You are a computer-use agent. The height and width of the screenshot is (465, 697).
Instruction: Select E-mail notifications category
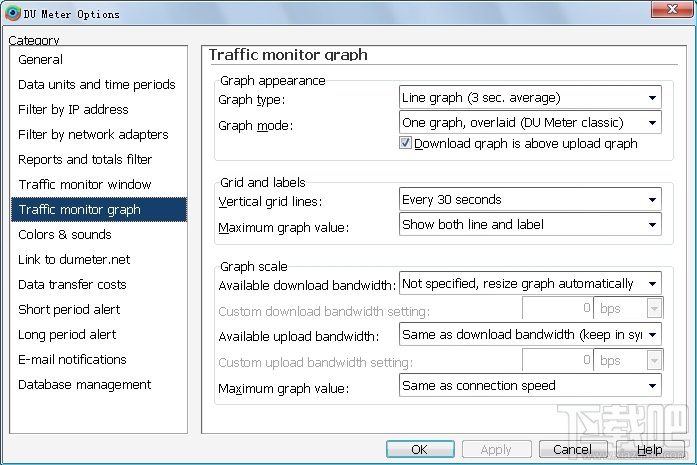point(72,360)
